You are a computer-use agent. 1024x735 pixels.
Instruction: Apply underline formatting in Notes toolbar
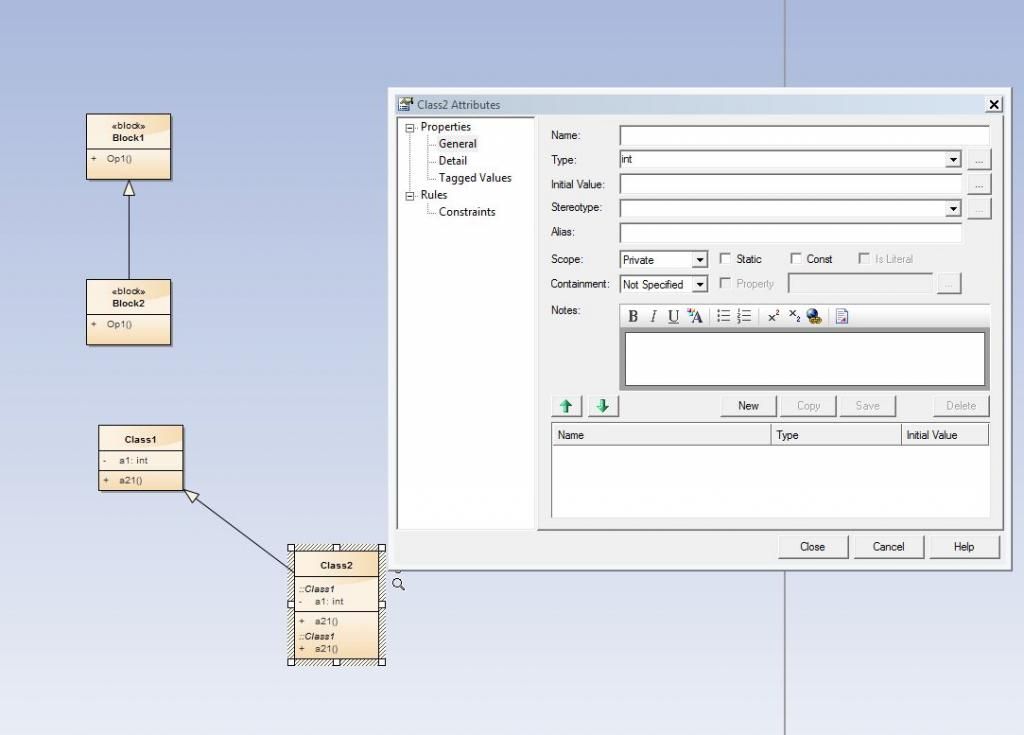pos(673,316)
